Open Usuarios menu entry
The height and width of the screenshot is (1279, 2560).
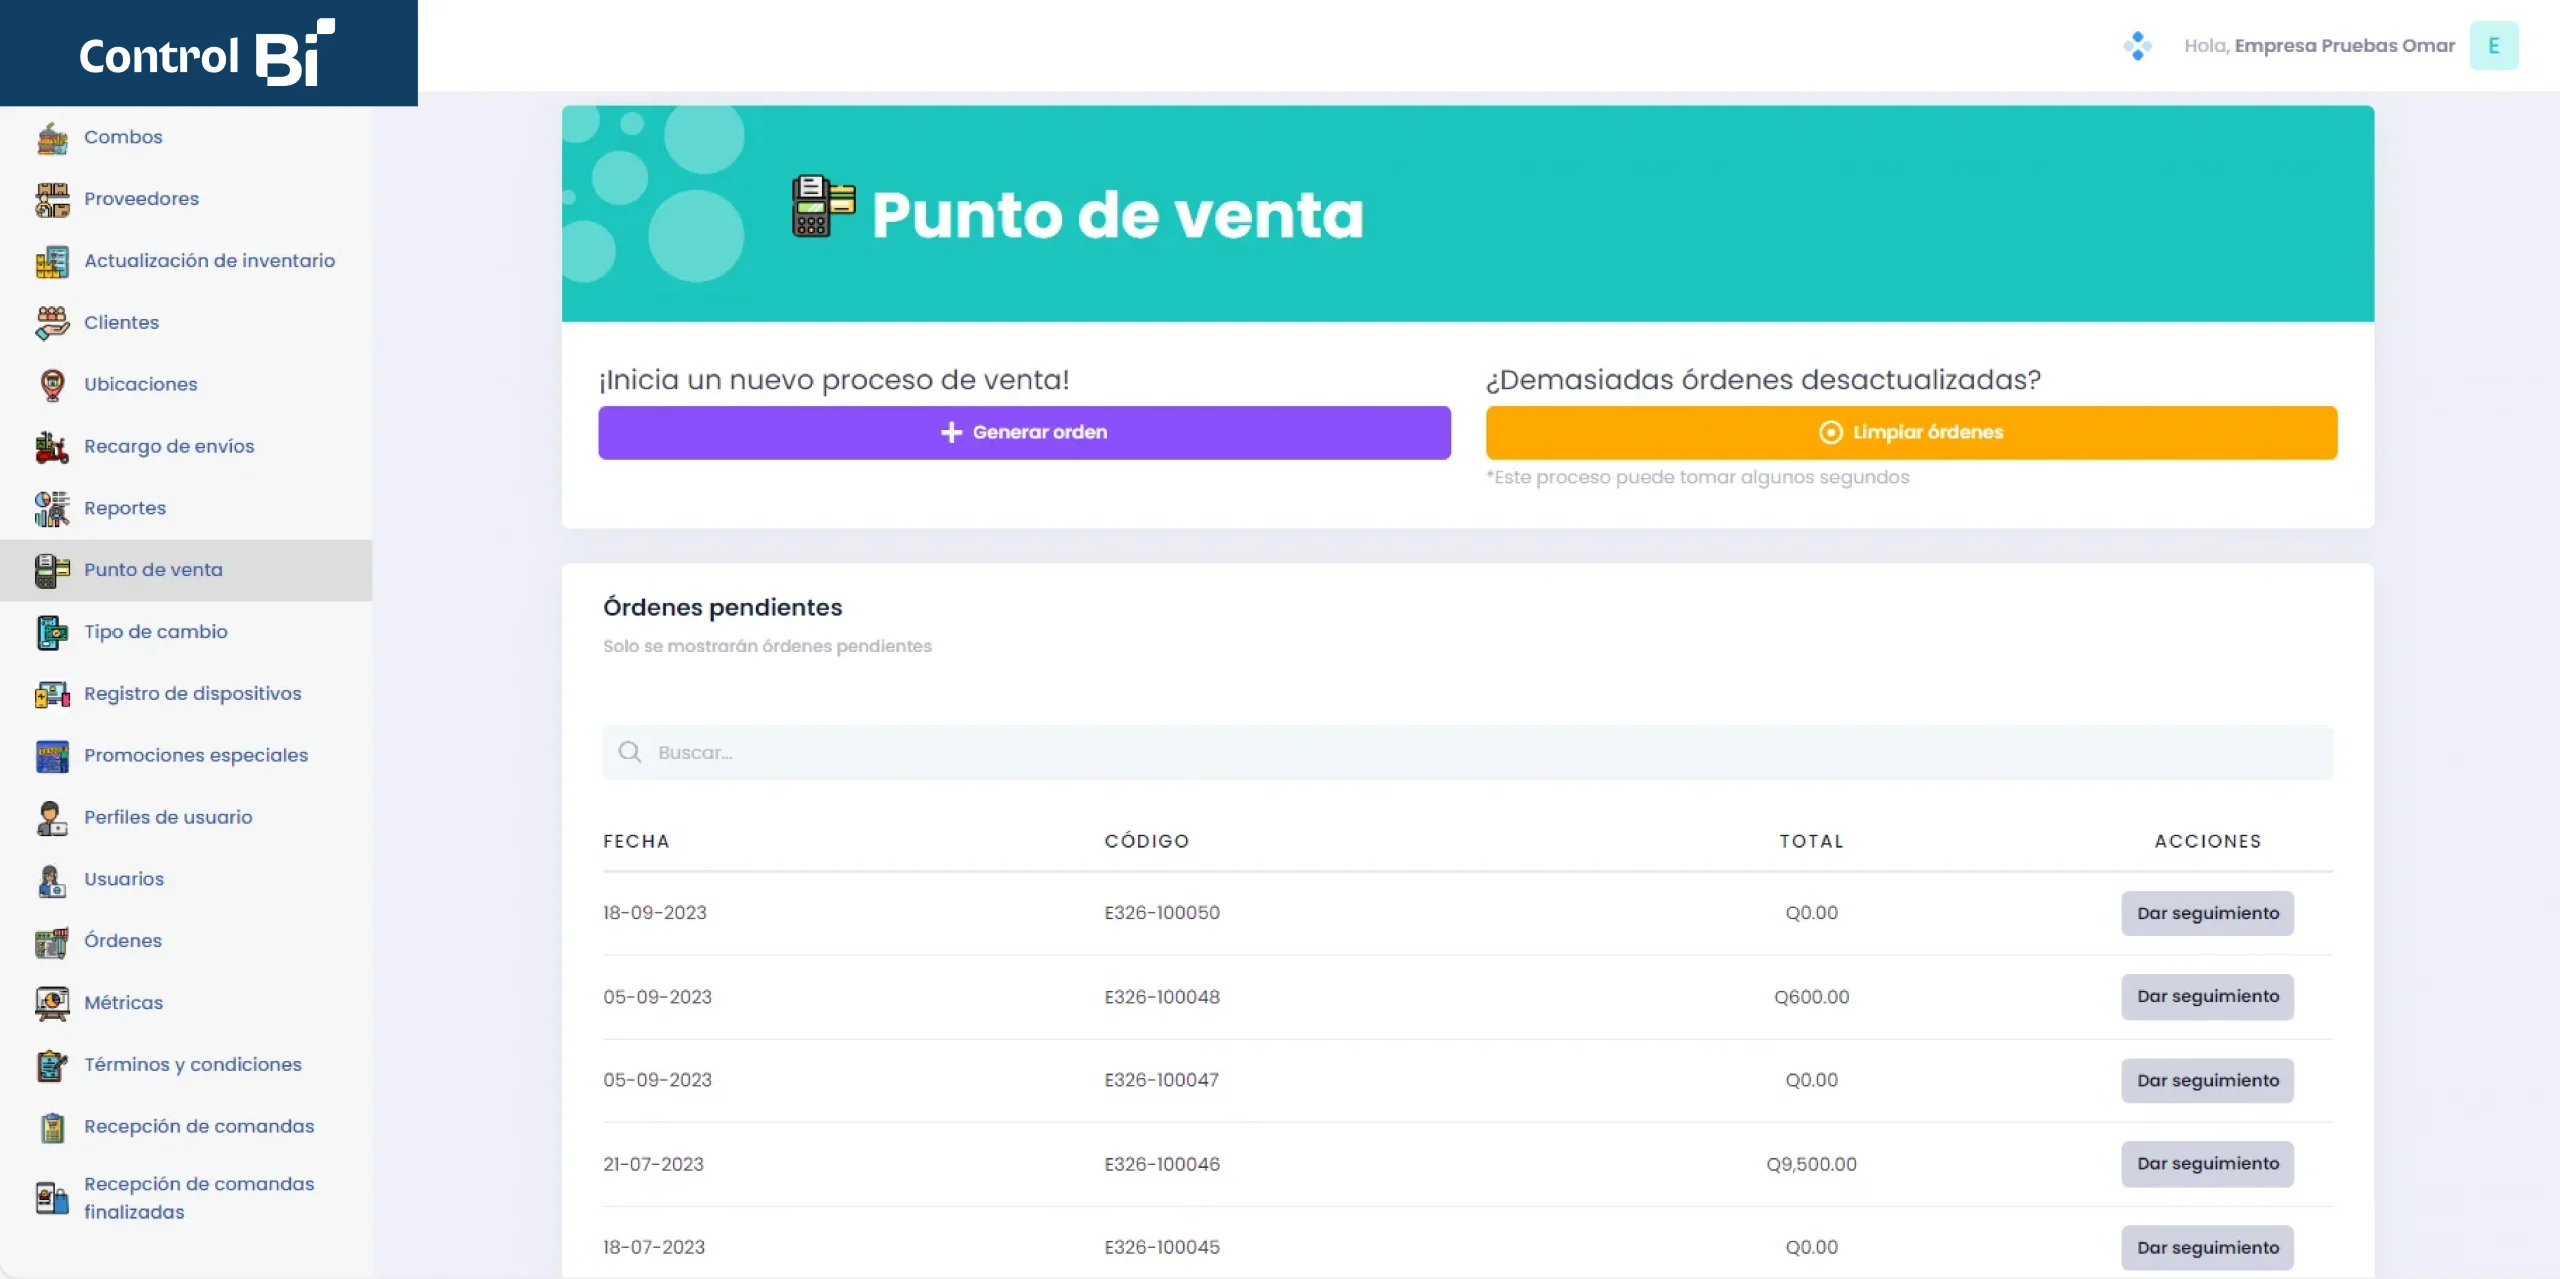click(124, 879)
